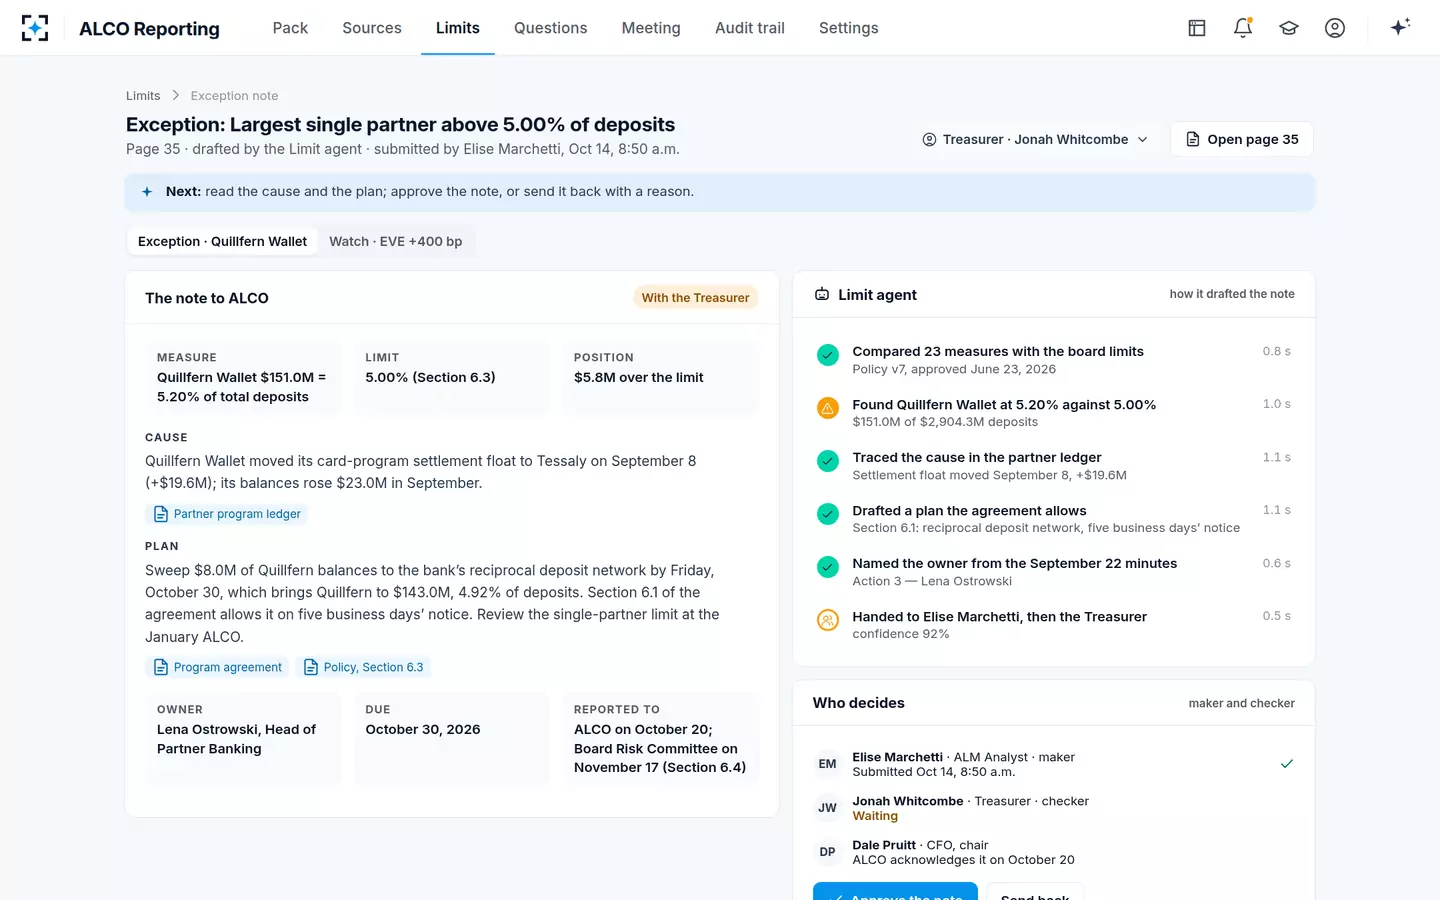Open notifications bell icon
Image resolution: width=1440 pixels, height=900 pixels.
coord(1243,28)
